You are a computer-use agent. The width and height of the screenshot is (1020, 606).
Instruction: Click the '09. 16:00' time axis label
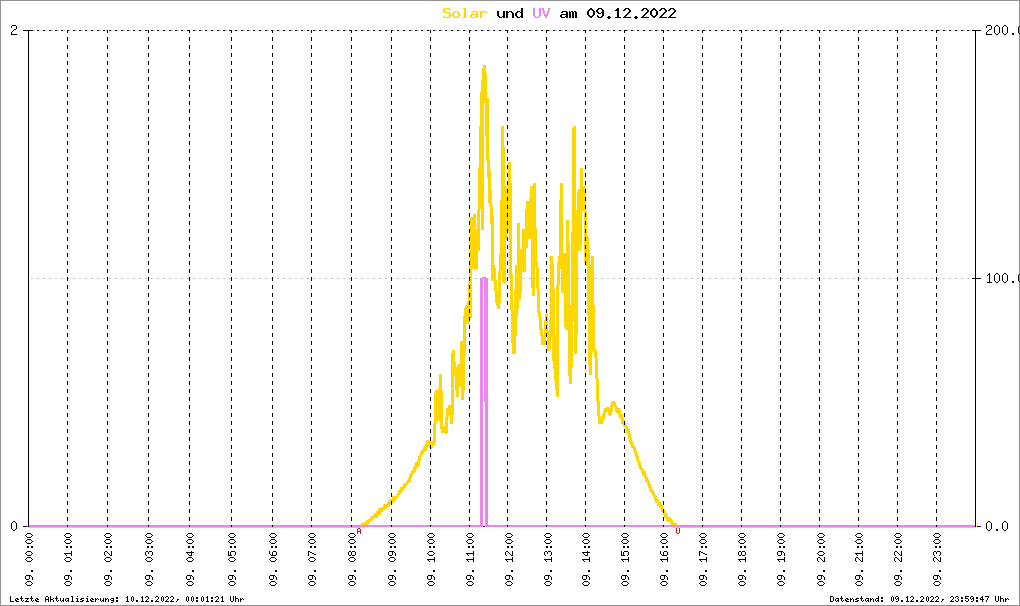[x=664, y=559]
